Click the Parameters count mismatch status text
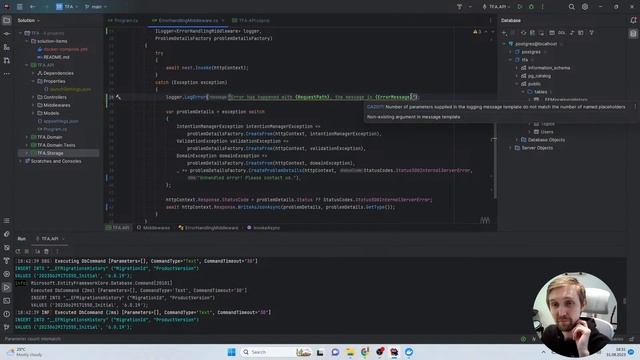The height and width of the screenshot is (360, 640). pos(33,339)
